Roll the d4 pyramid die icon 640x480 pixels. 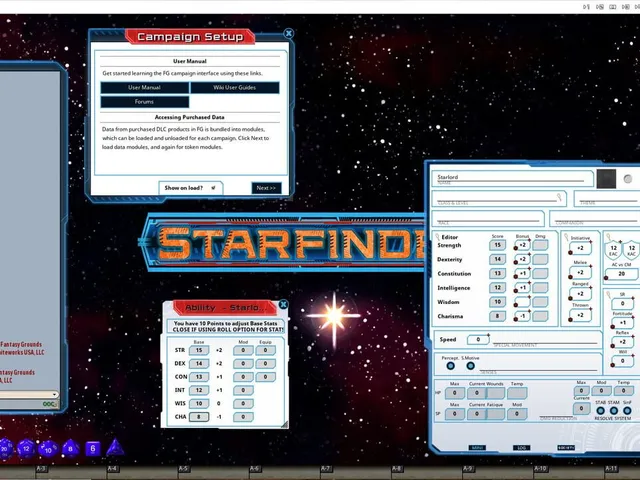(115, 448)
